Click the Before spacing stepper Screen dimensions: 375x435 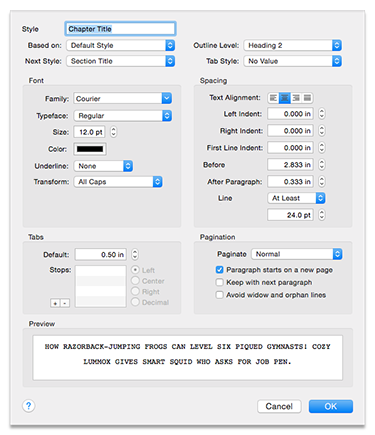[x=321, y=165]
